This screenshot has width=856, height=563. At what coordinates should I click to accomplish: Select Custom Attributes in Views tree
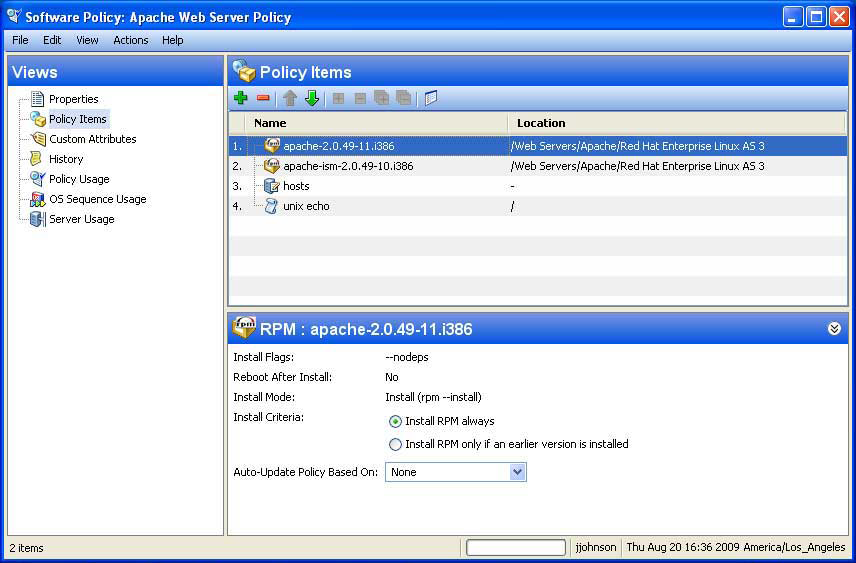pyautogui.click(x=93, y=139)
